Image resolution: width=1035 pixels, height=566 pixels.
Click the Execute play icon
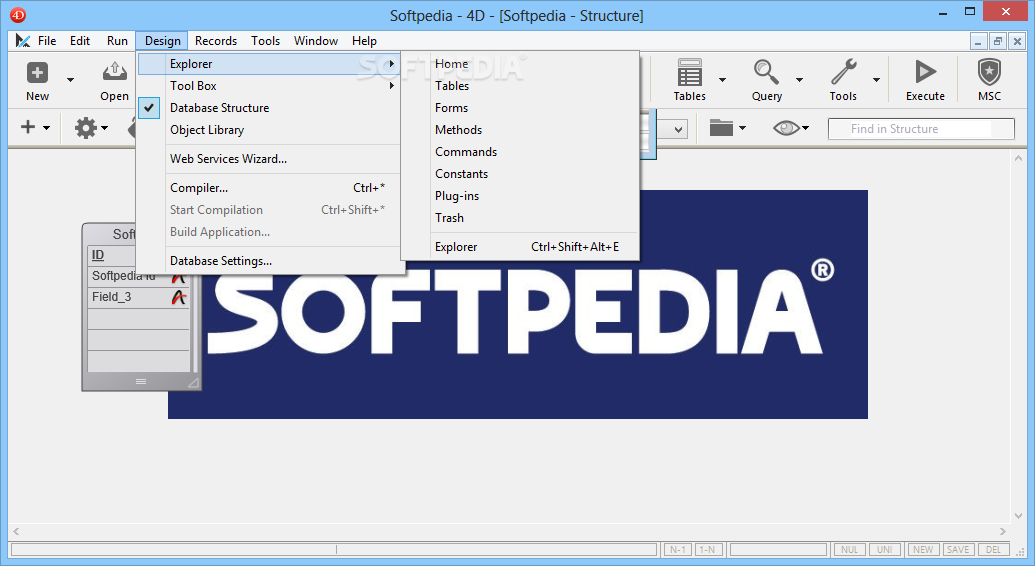(x=925, y=72)
